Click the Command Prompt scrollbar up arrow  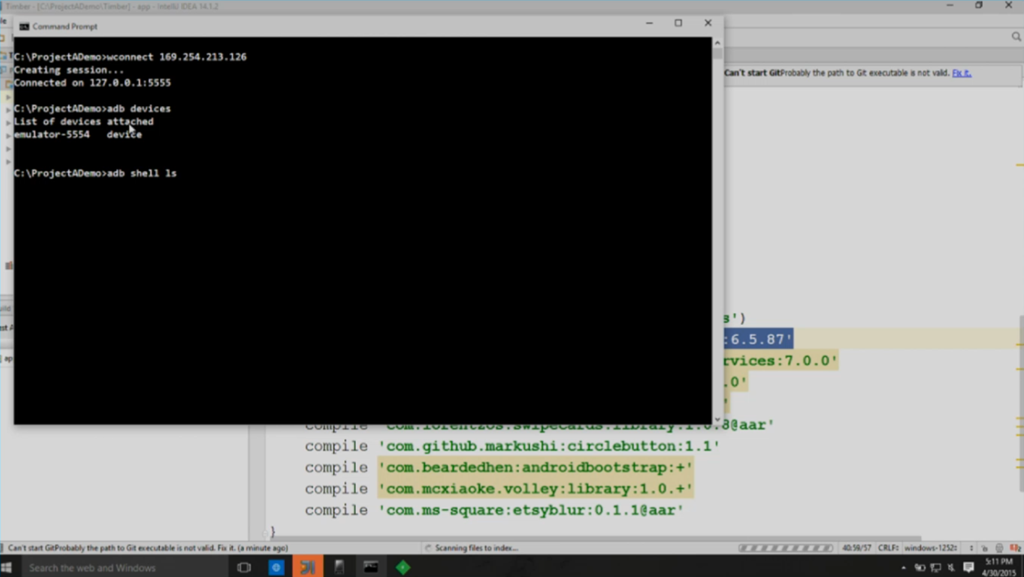tap(717, 42)
